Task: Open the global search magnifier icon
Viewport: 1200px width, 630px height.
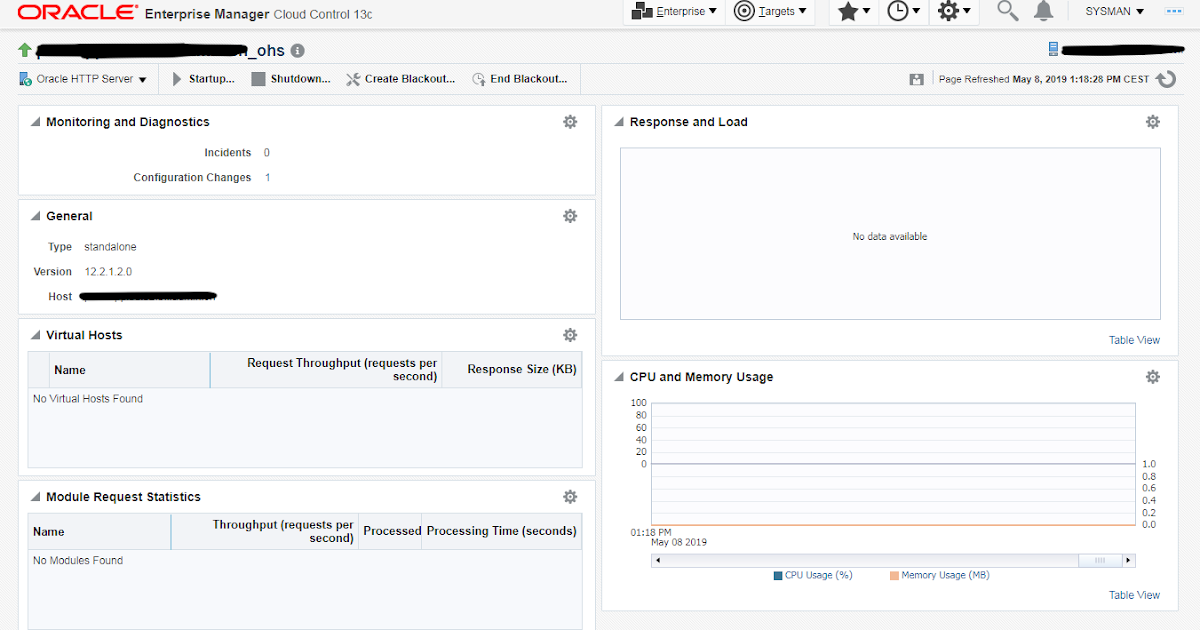Action: point(1007,12)
